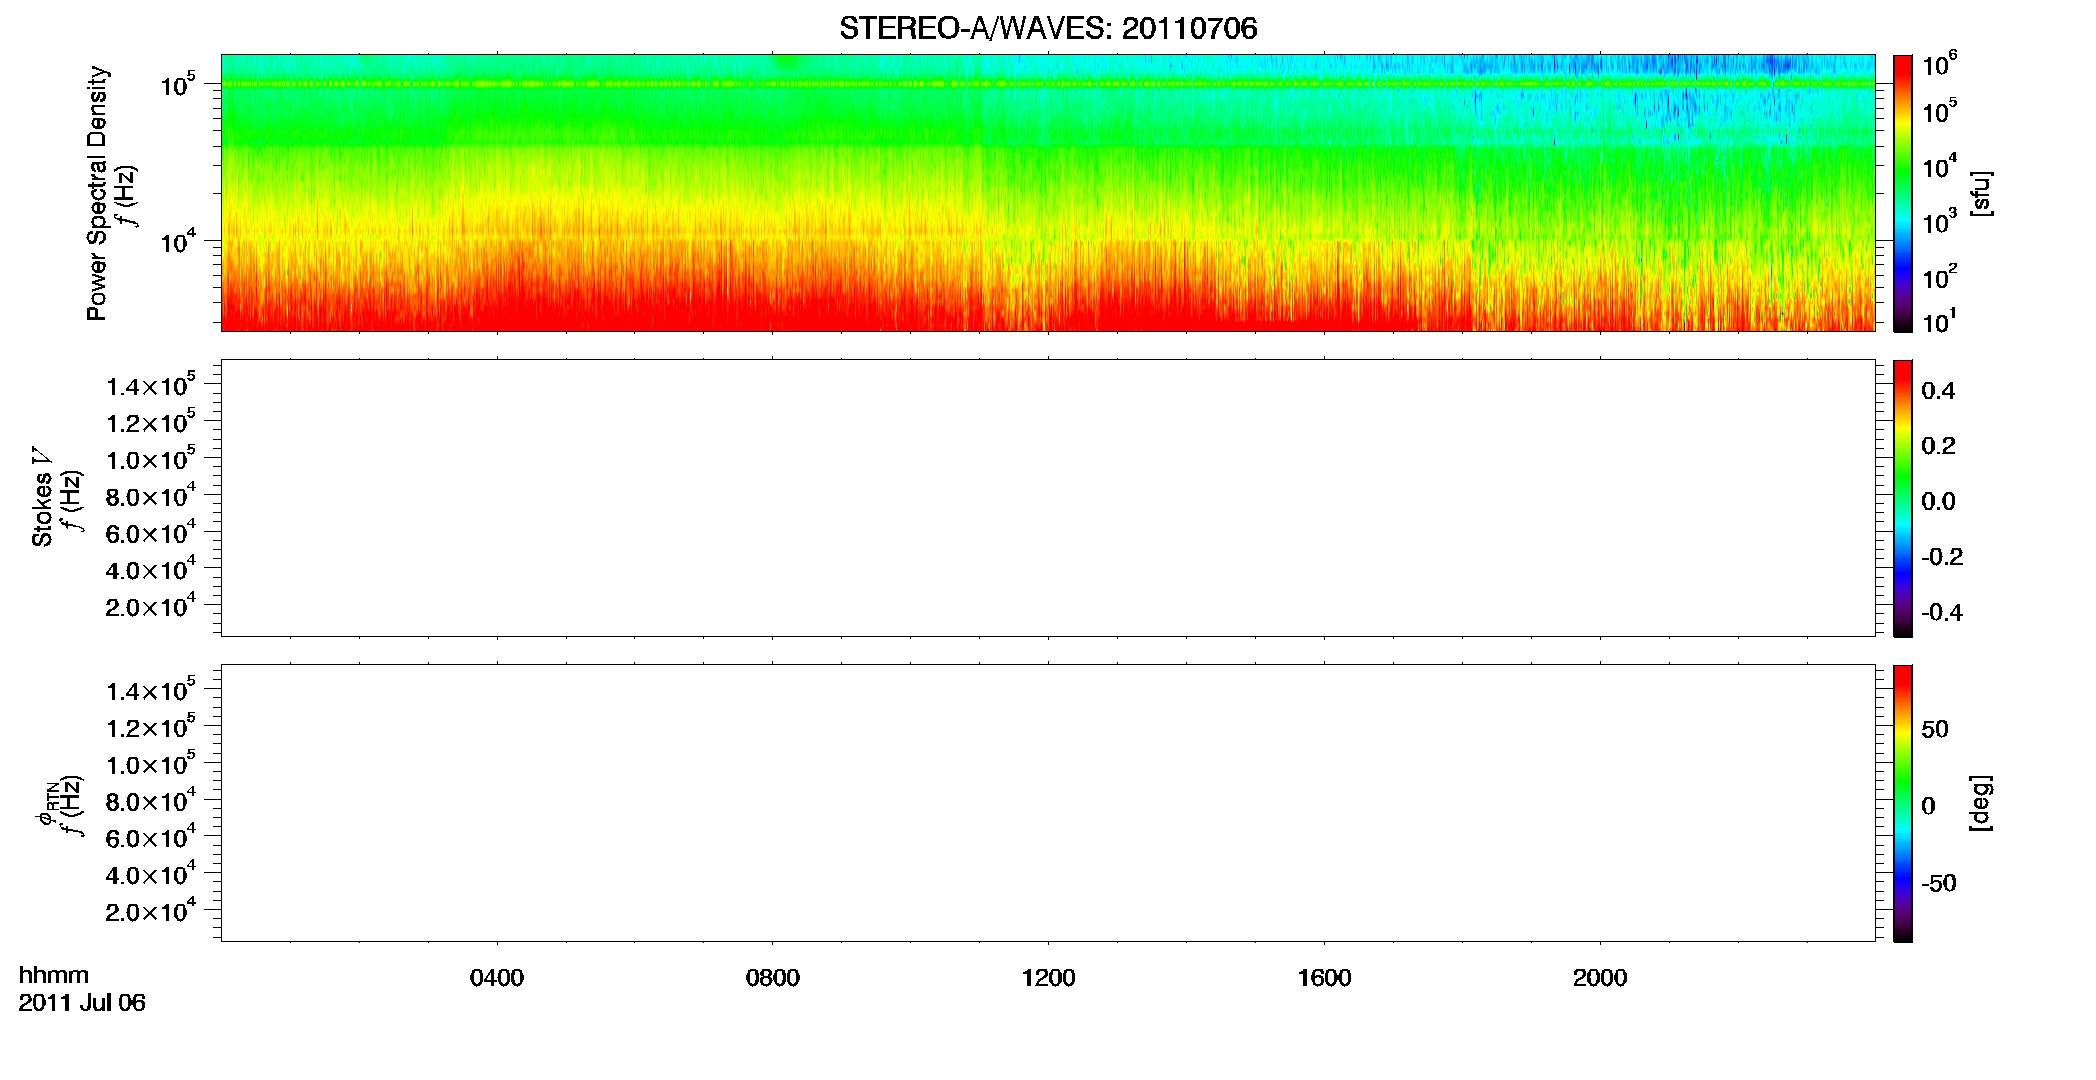Click the 0.4 colorbar tick label
Screen dimensions: 2096x1080
pos(1938,391)
